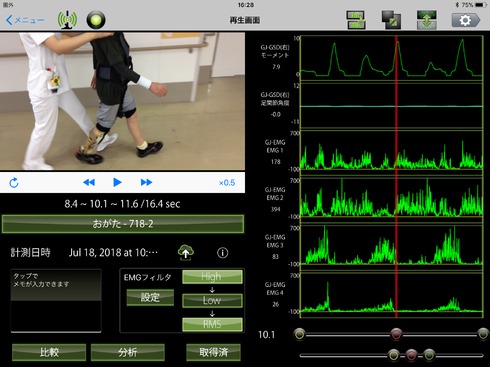Tap the wireless sensor antenna icon
Screen dimensions: 490x367
(x=67, y=20)
